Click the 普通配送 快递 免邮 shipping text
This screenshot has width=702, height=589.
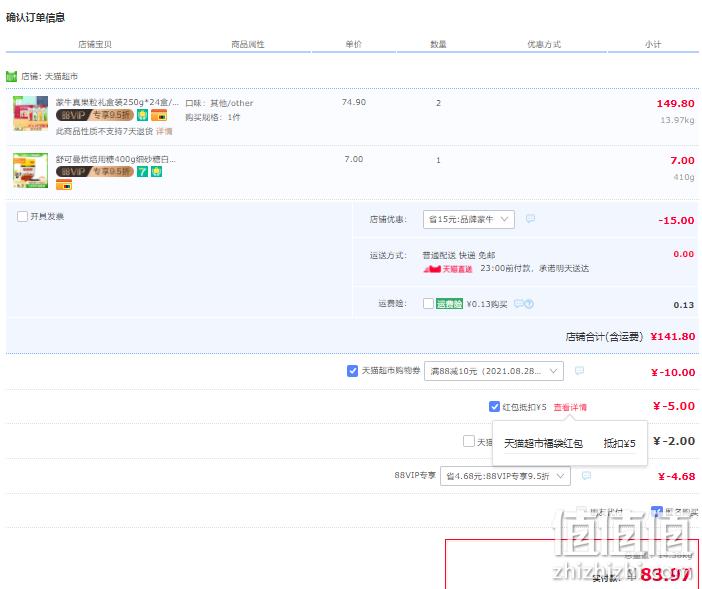458,255
